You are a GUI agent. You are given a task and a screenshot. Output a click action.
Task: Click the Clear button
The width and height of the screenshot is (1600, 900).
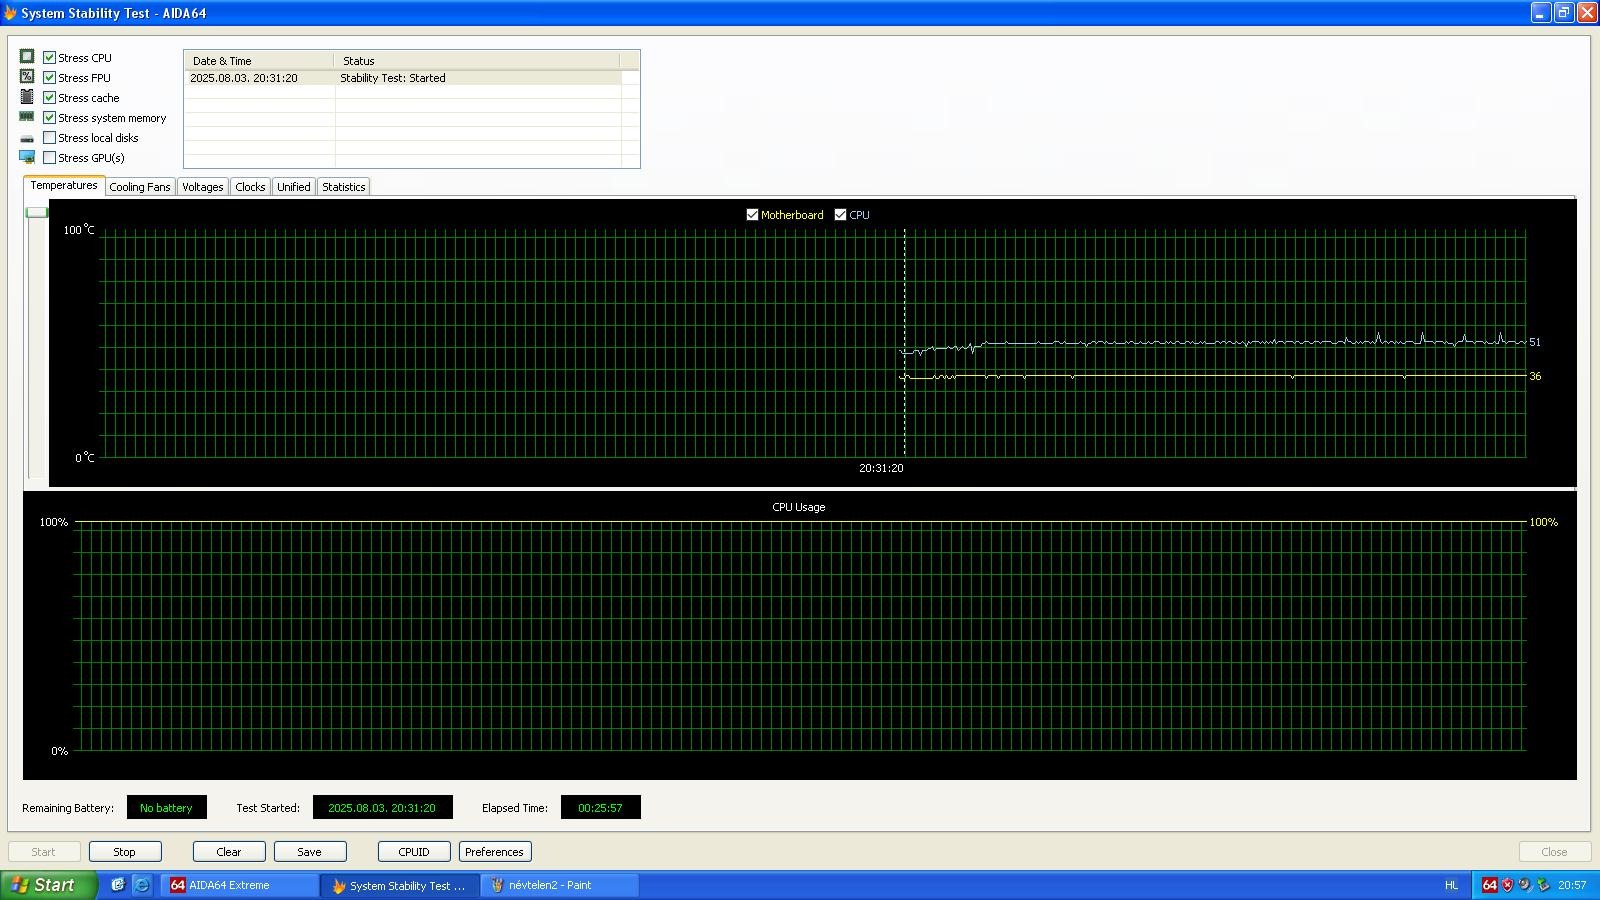[x=229, y=852]
